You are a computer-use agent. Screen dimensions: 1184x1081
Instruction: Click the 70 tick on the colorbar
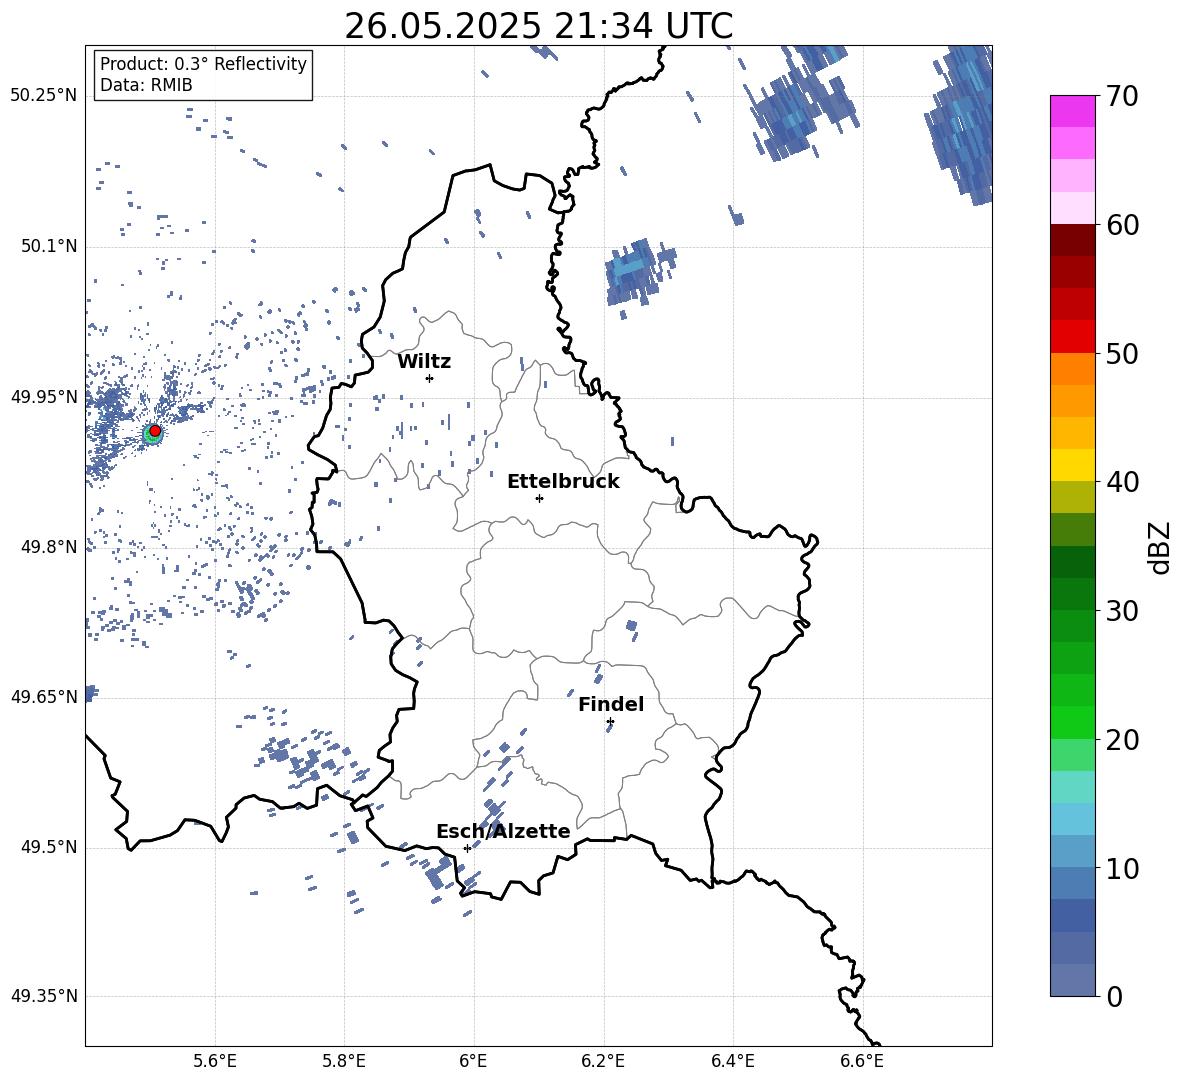point(1122,96)
